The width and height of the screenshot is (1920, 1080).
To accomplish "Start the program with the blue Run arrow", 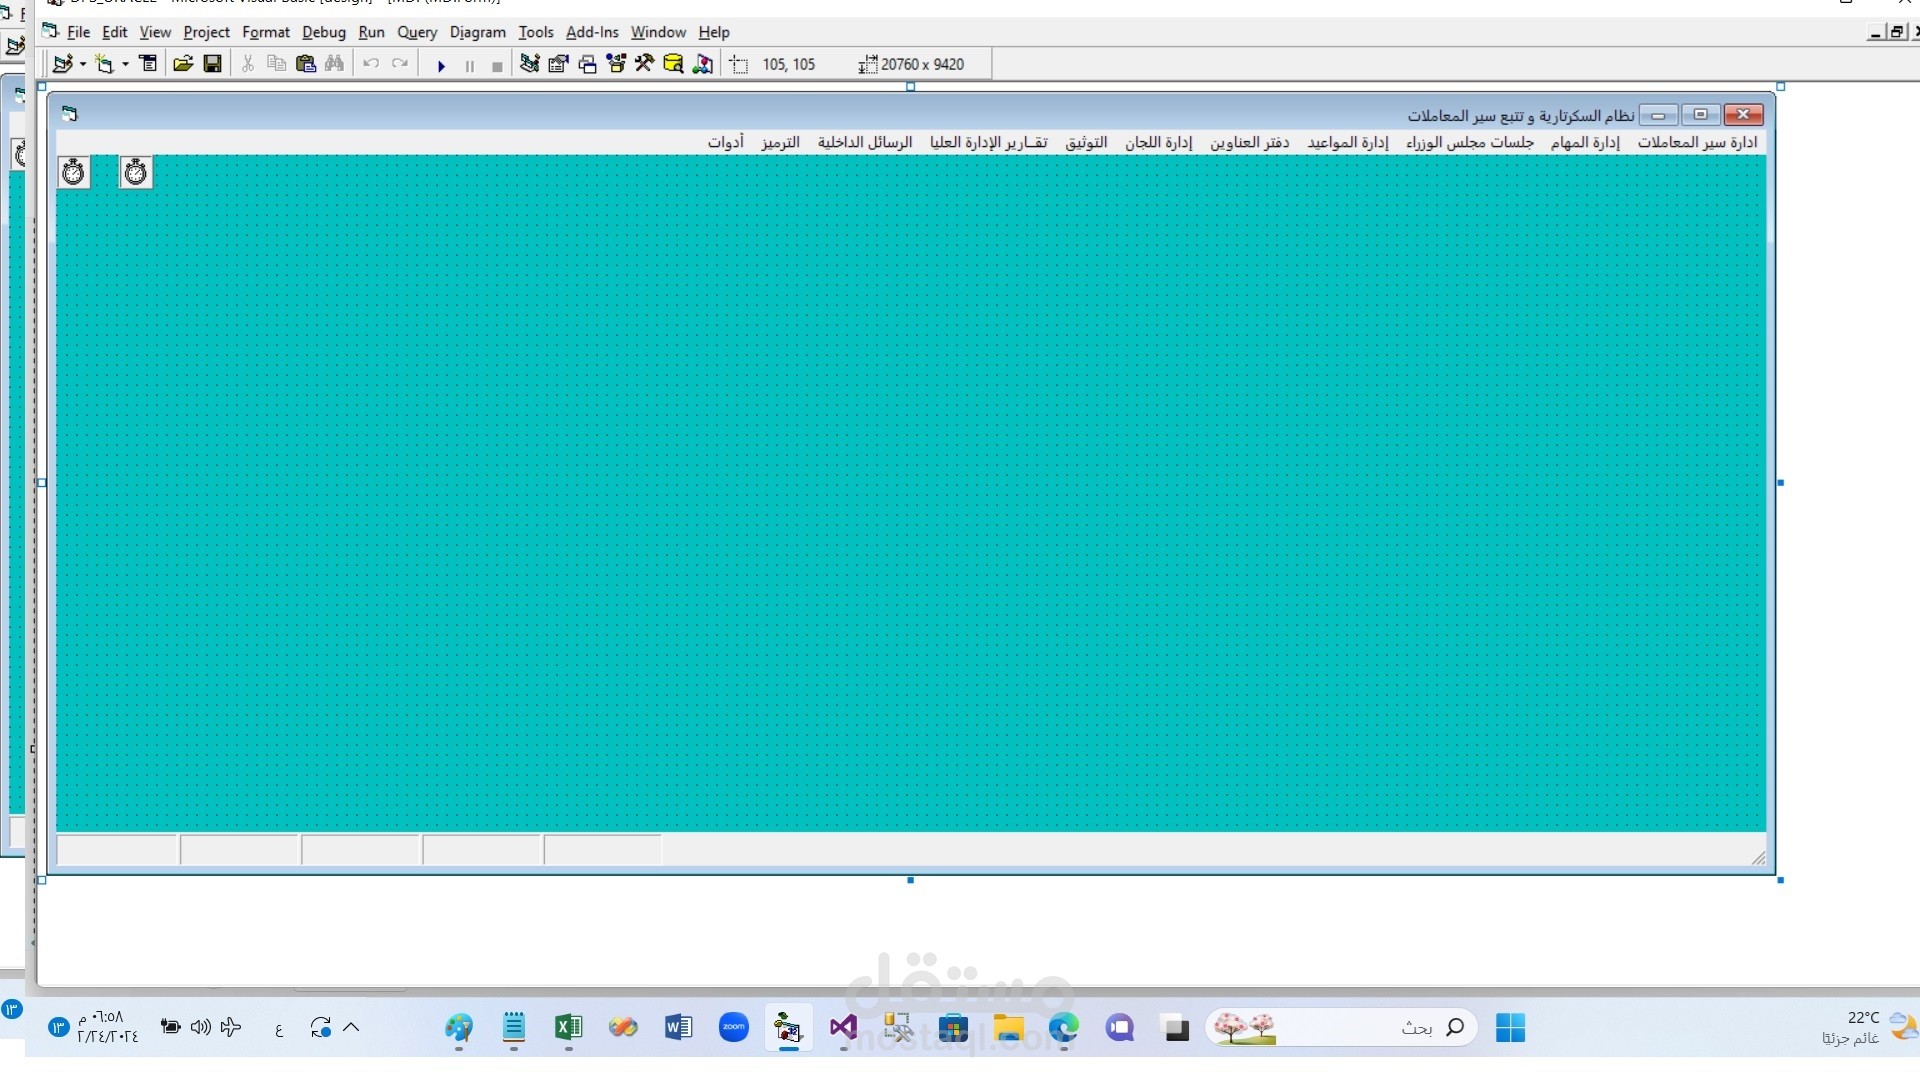I will (441, 66).
